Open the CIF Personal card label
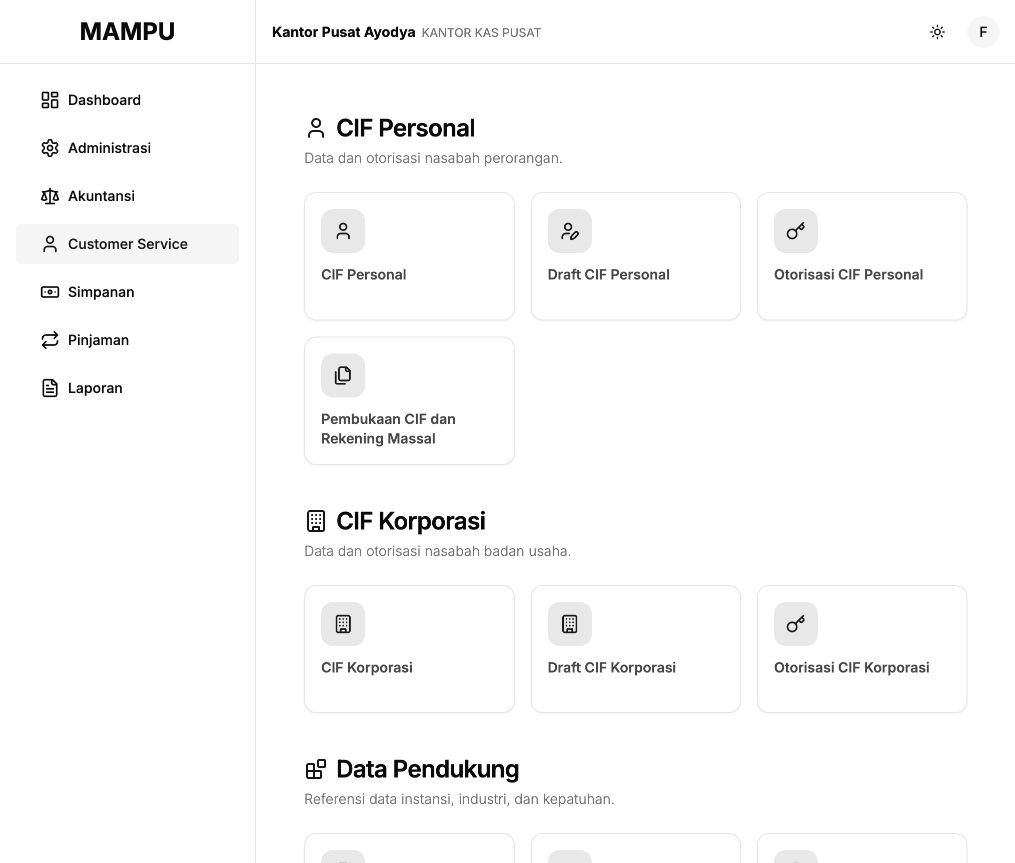Screen dimensions: 1015x863 (364, 275)
